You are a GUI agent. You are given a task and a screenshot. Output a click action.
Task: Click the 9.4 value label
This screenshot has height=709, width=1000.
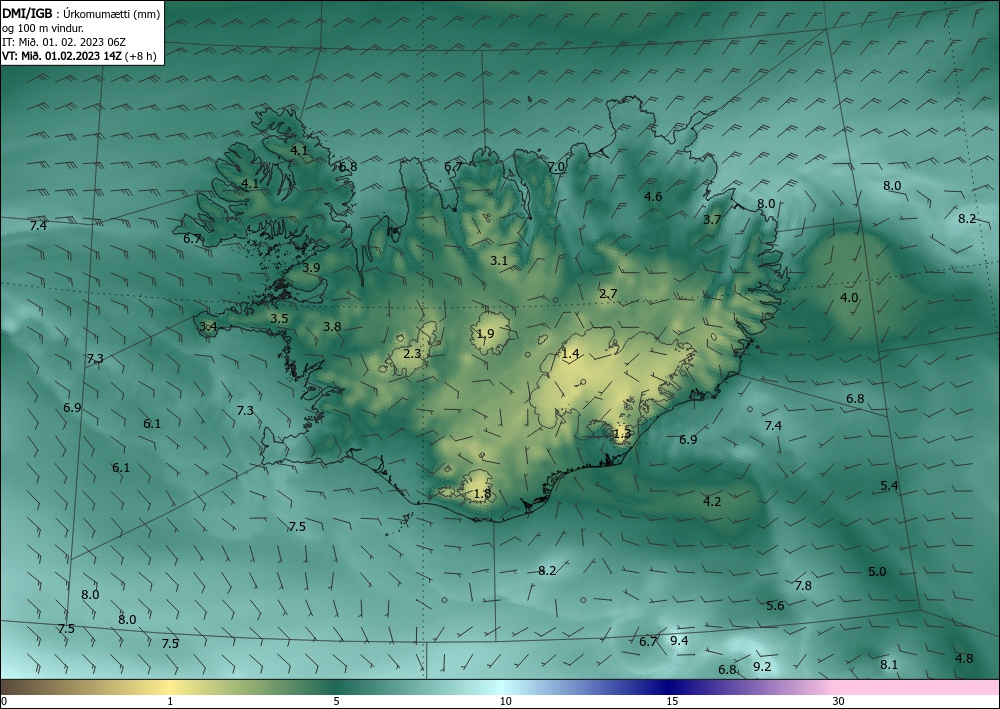point(679,640)
